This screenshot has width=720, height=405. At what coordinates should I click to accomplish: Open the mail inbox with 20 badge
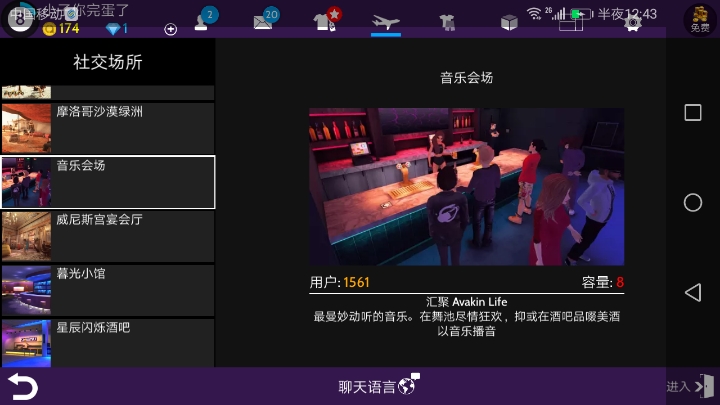(265, 20)
